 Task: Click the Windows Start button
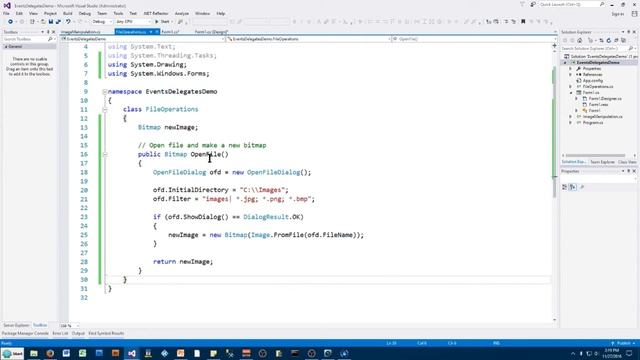click(12, 353)
